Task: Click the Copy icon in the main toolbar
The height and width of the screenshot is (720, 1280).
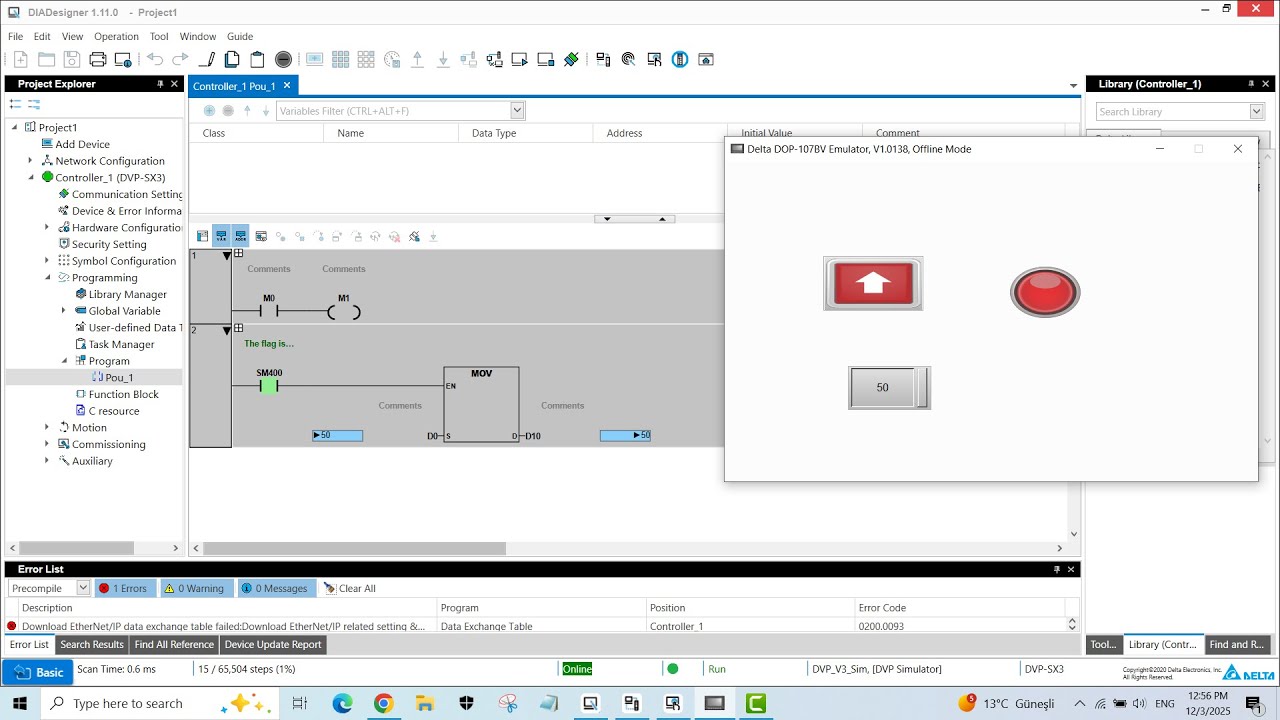Action: (x=232, y=59)
